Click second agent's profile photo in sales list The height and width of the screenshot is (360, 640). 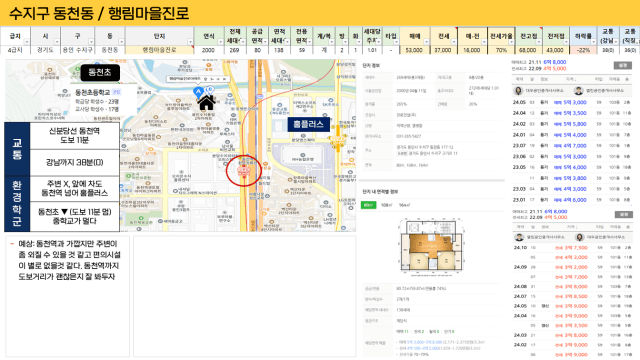578,91
